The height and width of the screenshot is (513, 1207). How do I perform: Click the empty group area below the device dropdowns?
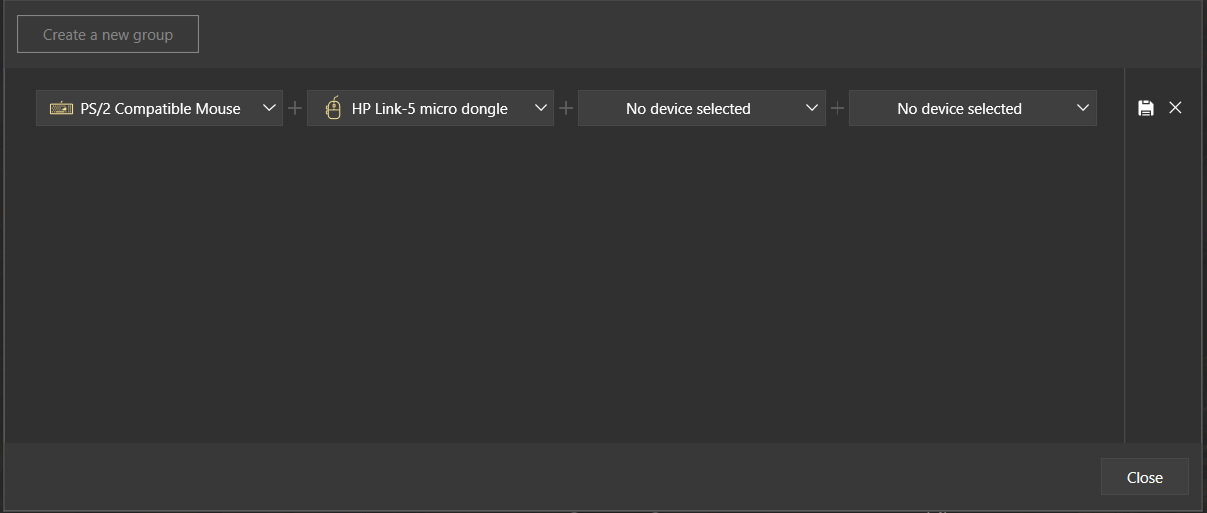coord(565,285)
